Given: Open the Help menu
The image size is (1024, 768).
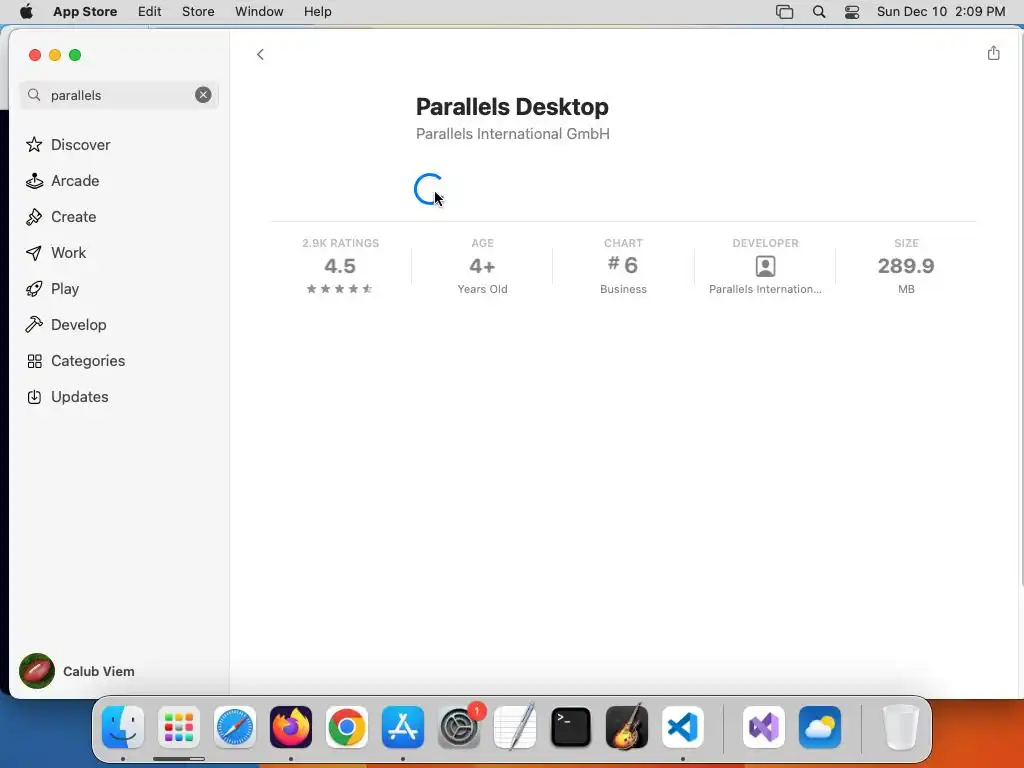Looking at the screenshot, I should point(317,11).
